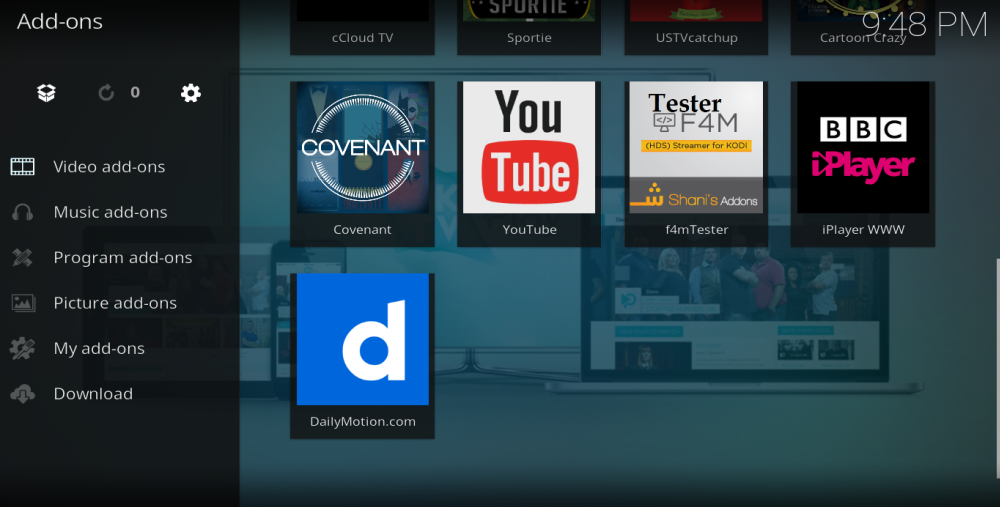Click the Program add-ons tools icon
Viewport: 1000px width, 507px height.
(23, 258)
